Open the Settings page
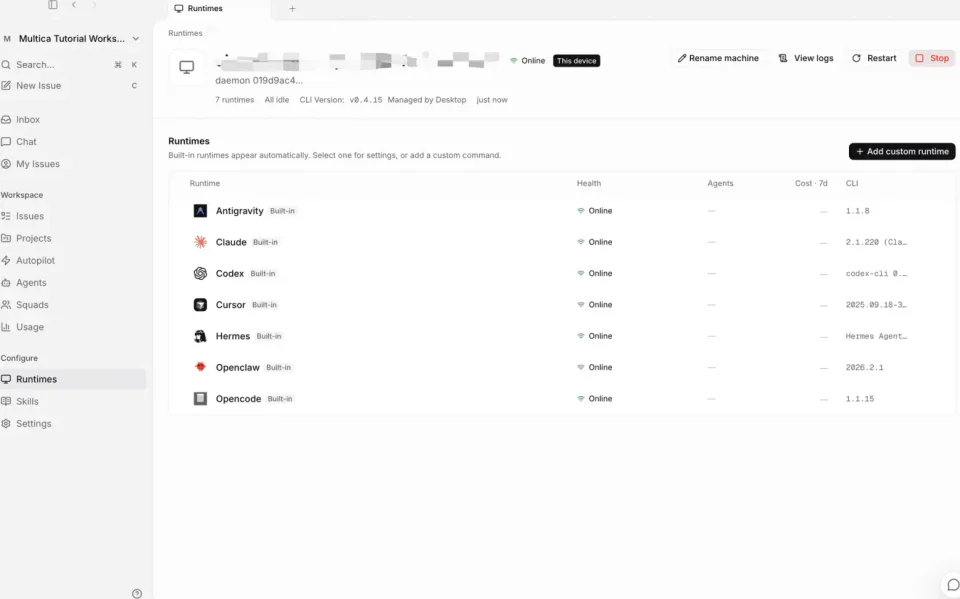Screen dimensions: 960x599 tap(73, 423)
